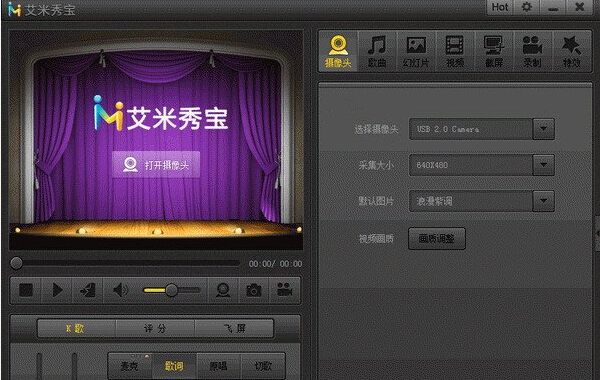Toggle the 麦克 microphone button
Viewport: 600px width, 380px height.
point(130,366)
